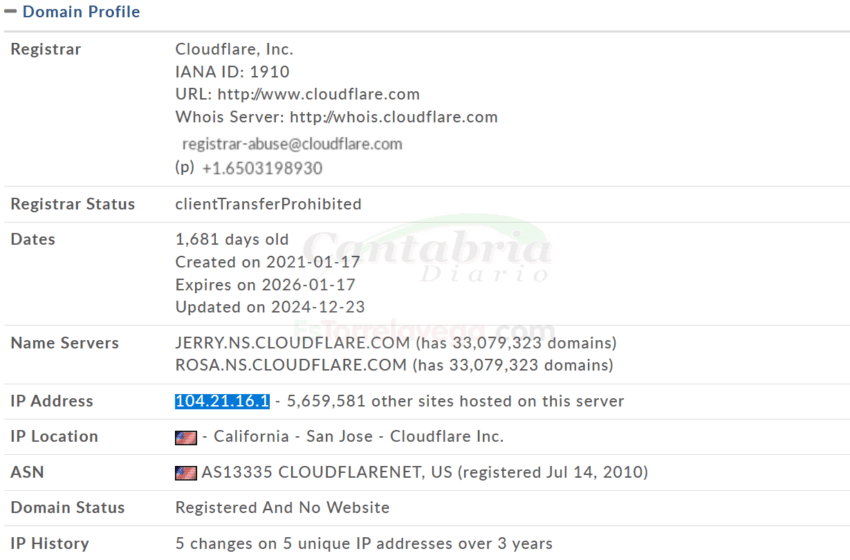Click the IANA ID: 1910 text
The height and width of the screenshot is (560, 850).
pyautogui.click(x=233, y=72)
